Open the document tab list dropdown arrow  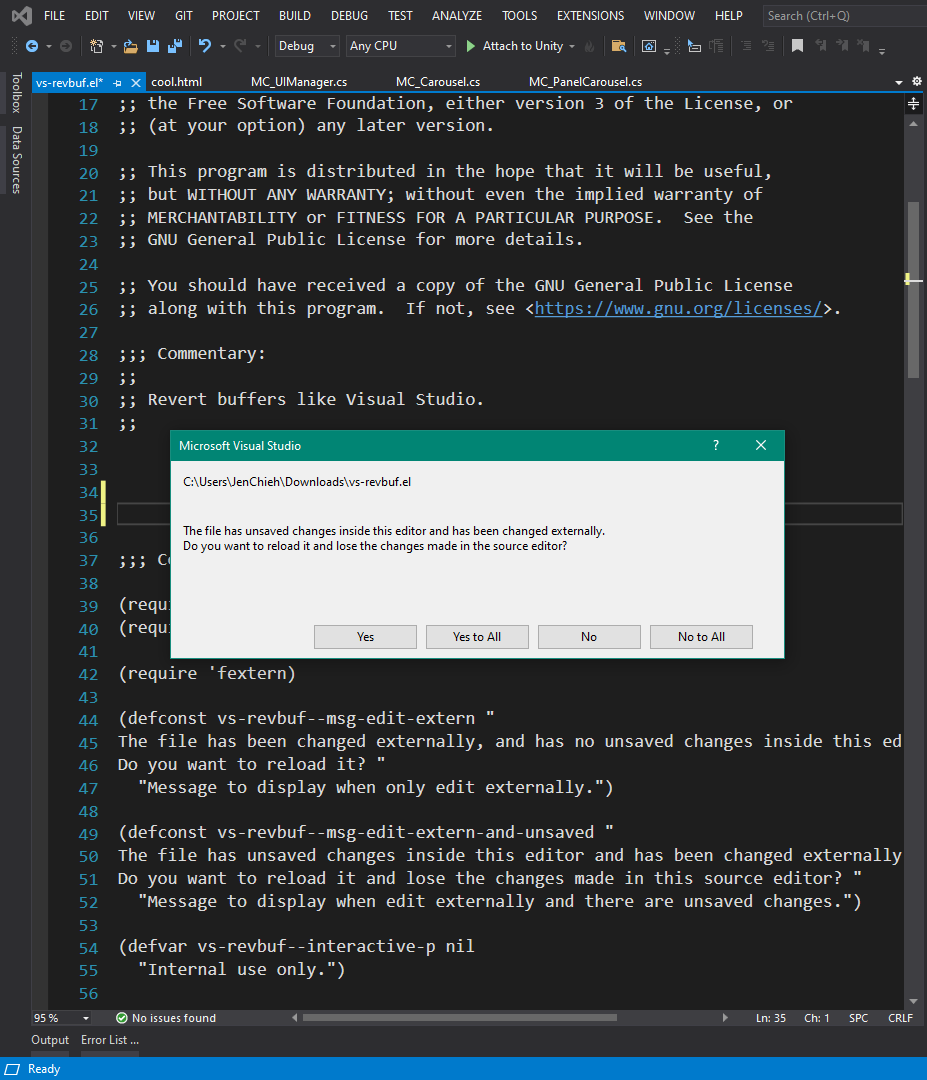pos(899,82)
